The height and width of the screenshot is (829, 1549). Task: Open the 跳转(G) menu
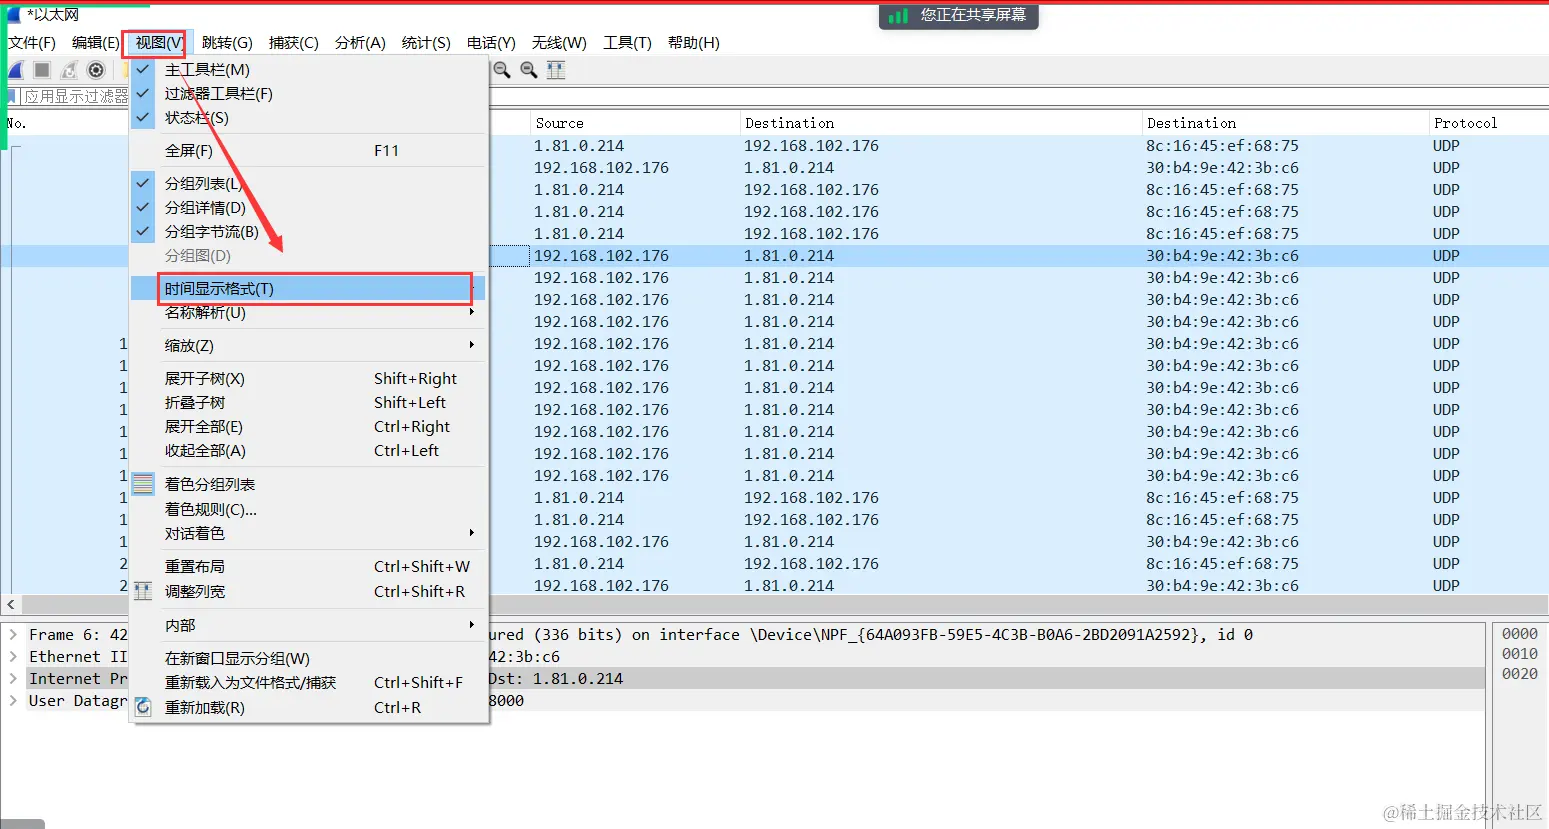pyautogui.click(x=227, y=43)
